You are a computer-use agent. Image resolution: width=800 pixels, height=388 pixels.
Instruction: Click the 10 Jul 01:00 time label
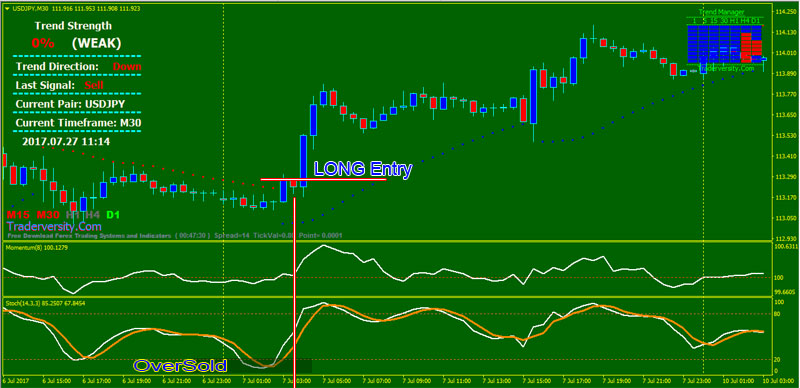click(738, 381)
